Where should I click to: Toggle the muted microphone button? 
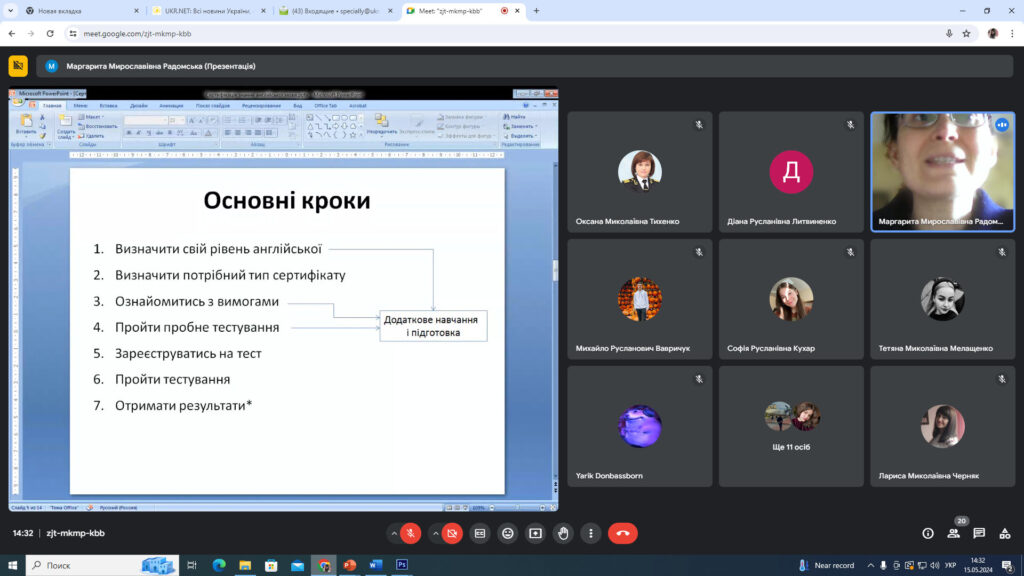[x=410, y=534]
